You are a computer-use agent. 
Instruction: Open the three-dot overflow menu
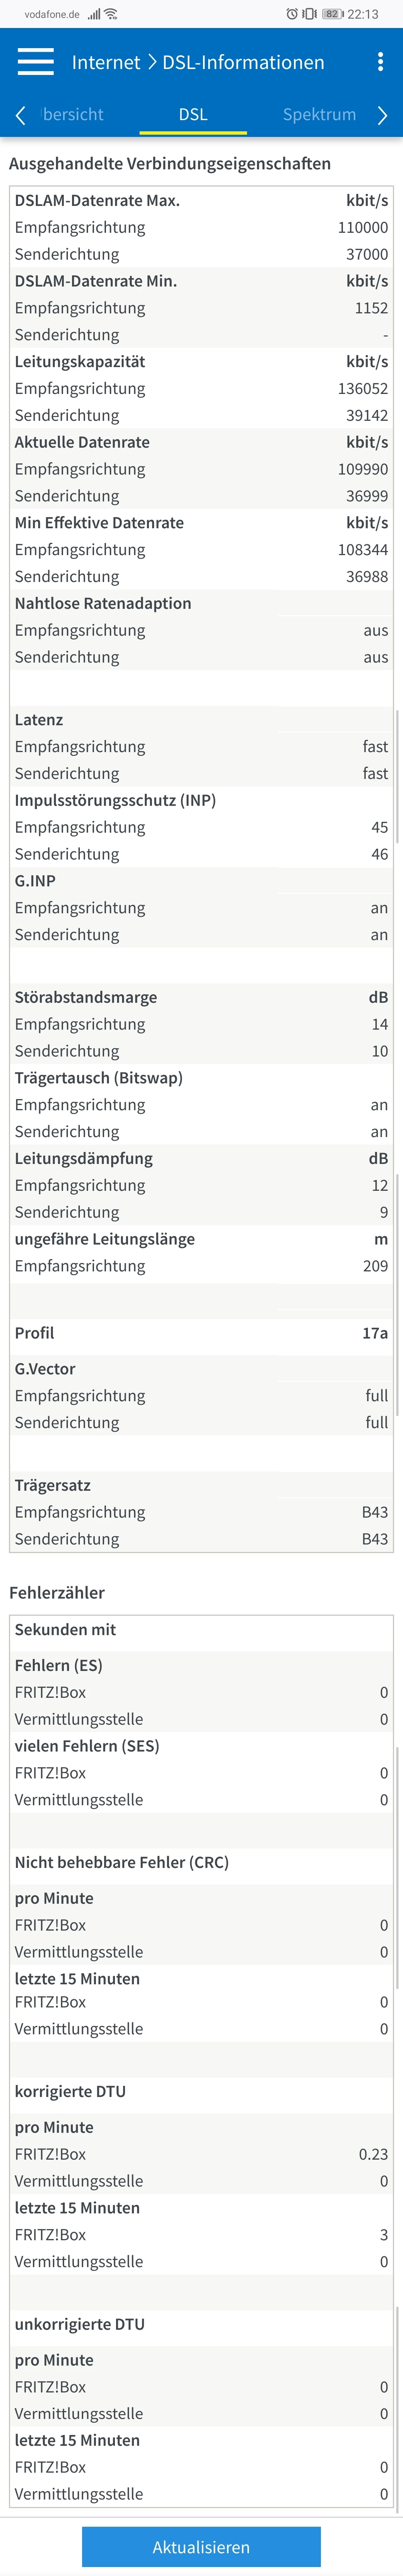pos(380,62)
